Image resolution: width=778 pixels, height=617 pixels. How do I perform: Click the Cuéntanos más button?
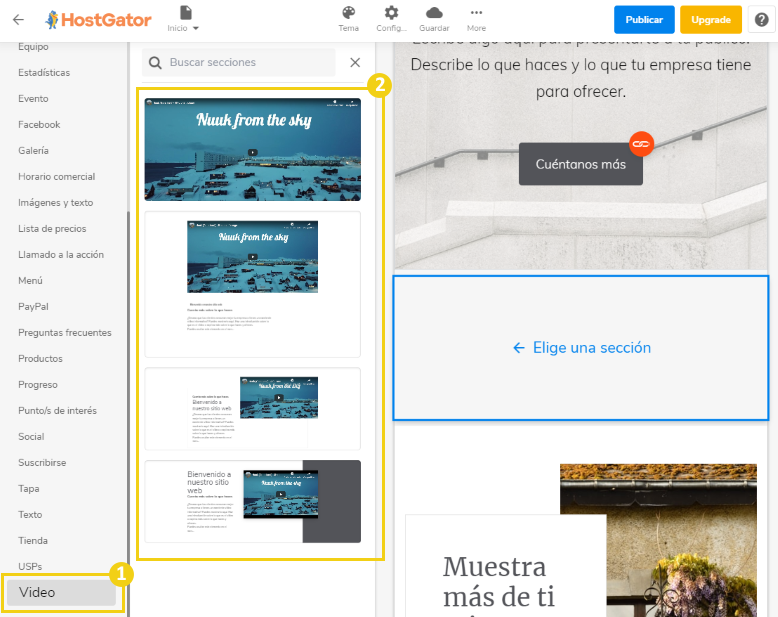581,164
